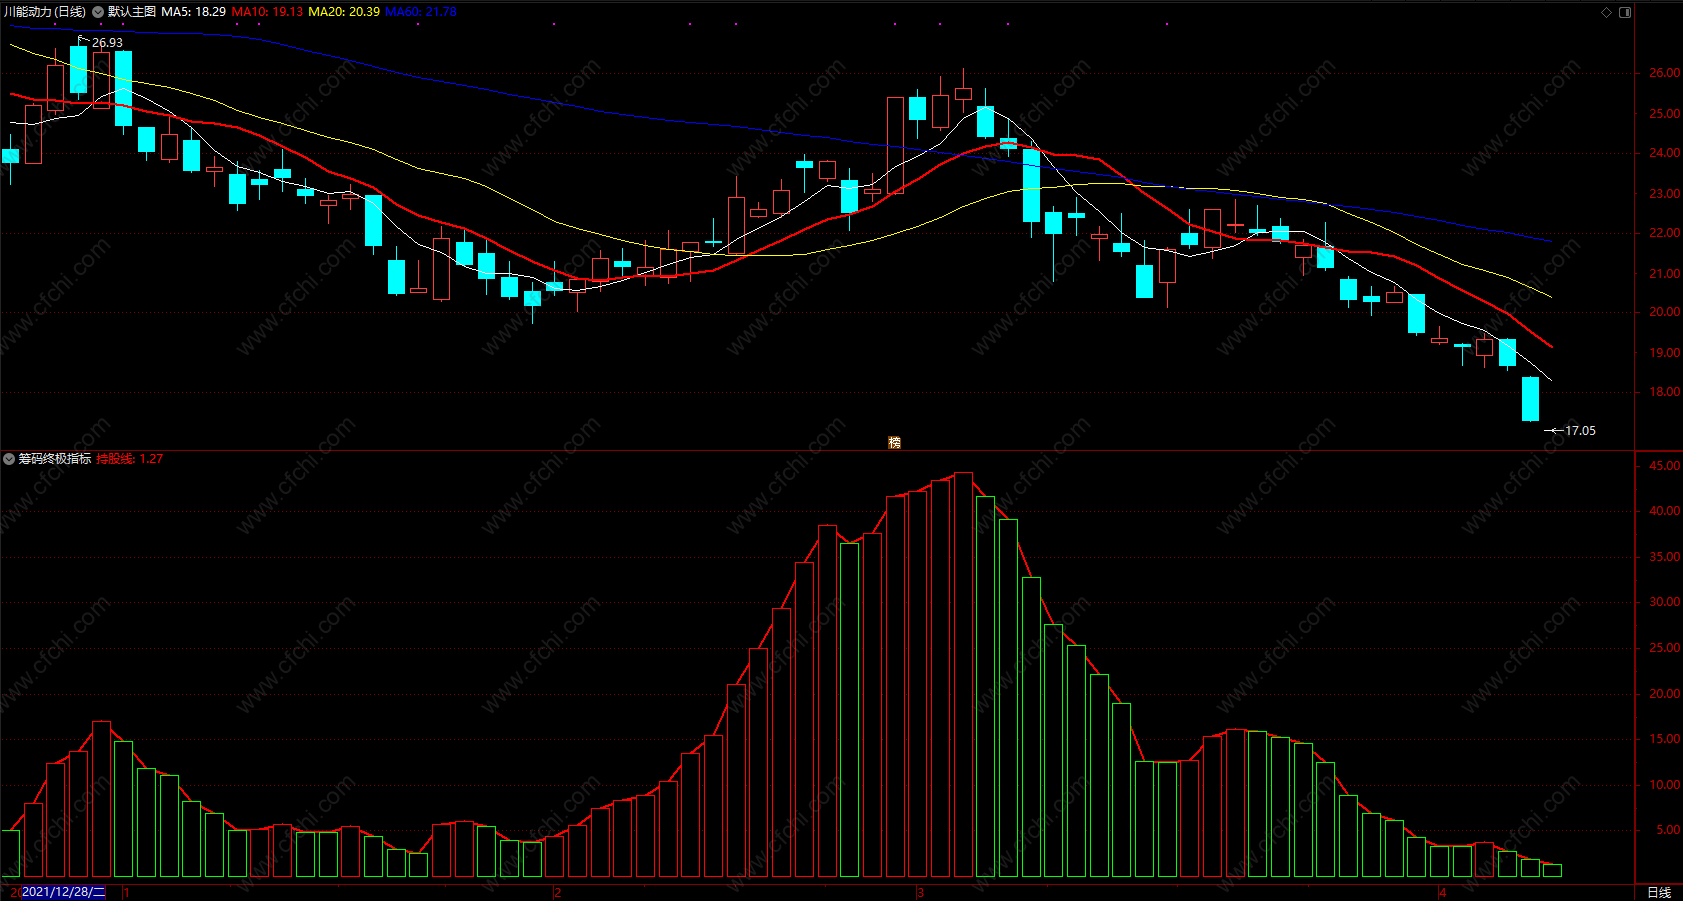The width and height of the screenshot is (1683, 901).
Task: Click the red MA10: 19.13 label
Action: click(x=267, y=12)
